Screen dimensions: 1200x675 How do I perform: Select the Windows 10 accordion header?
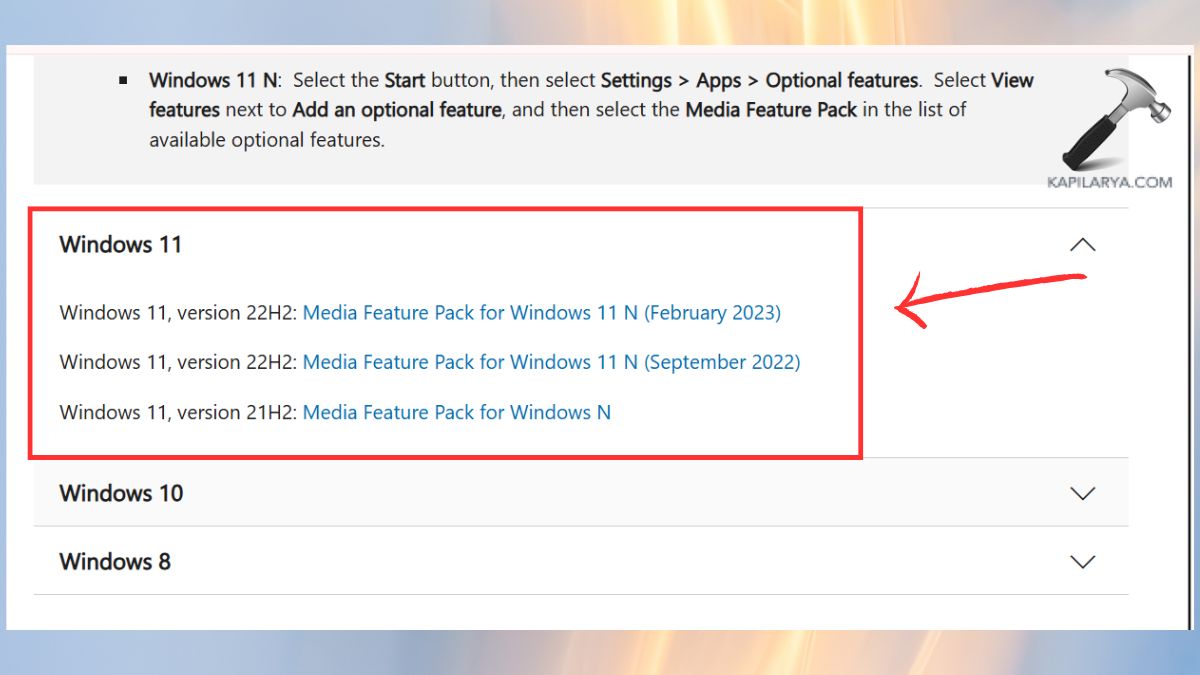121,493
